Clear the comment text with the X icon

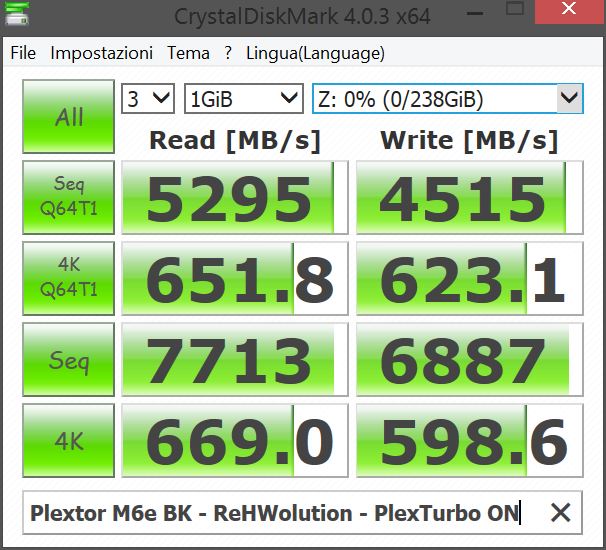coord(560,513)
